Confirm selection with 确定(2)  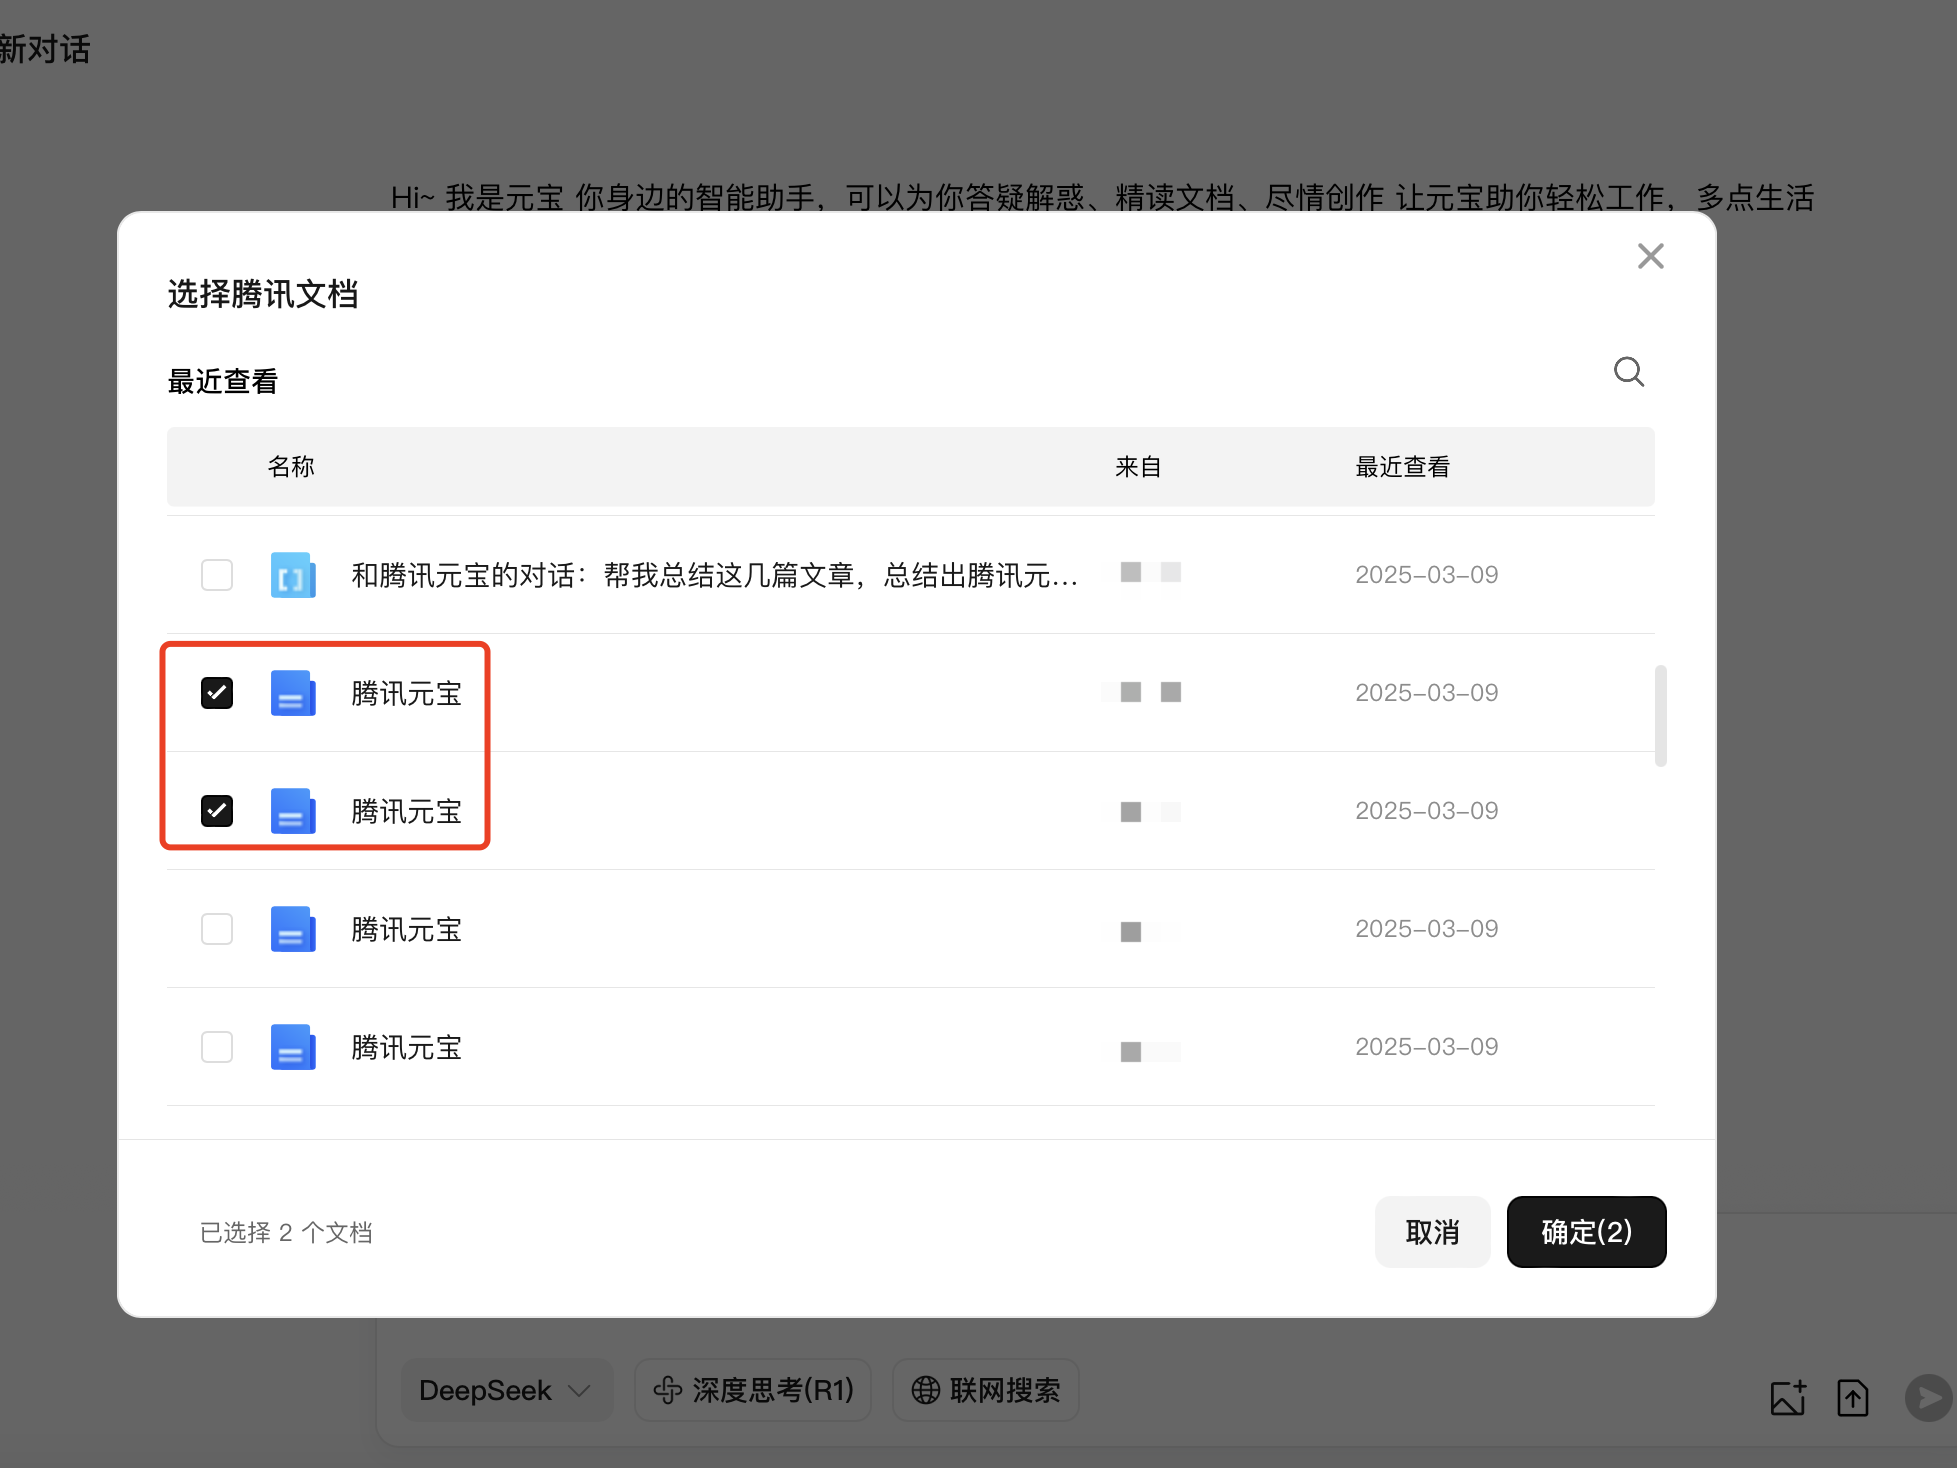tap(1586, 1232)
